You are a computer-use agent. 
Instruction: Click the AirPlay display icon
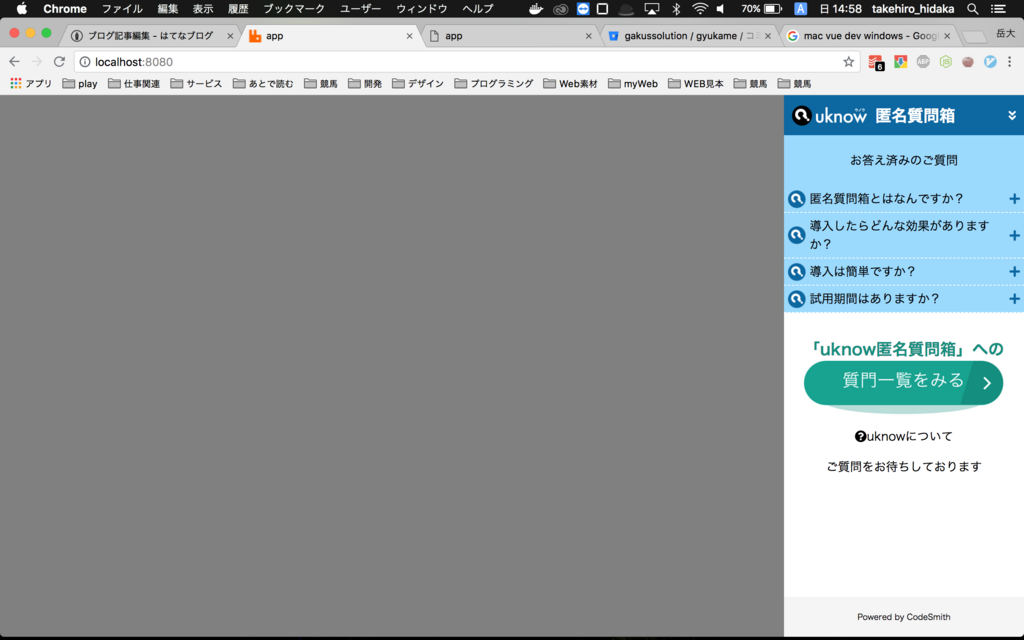tap(652, 8)
